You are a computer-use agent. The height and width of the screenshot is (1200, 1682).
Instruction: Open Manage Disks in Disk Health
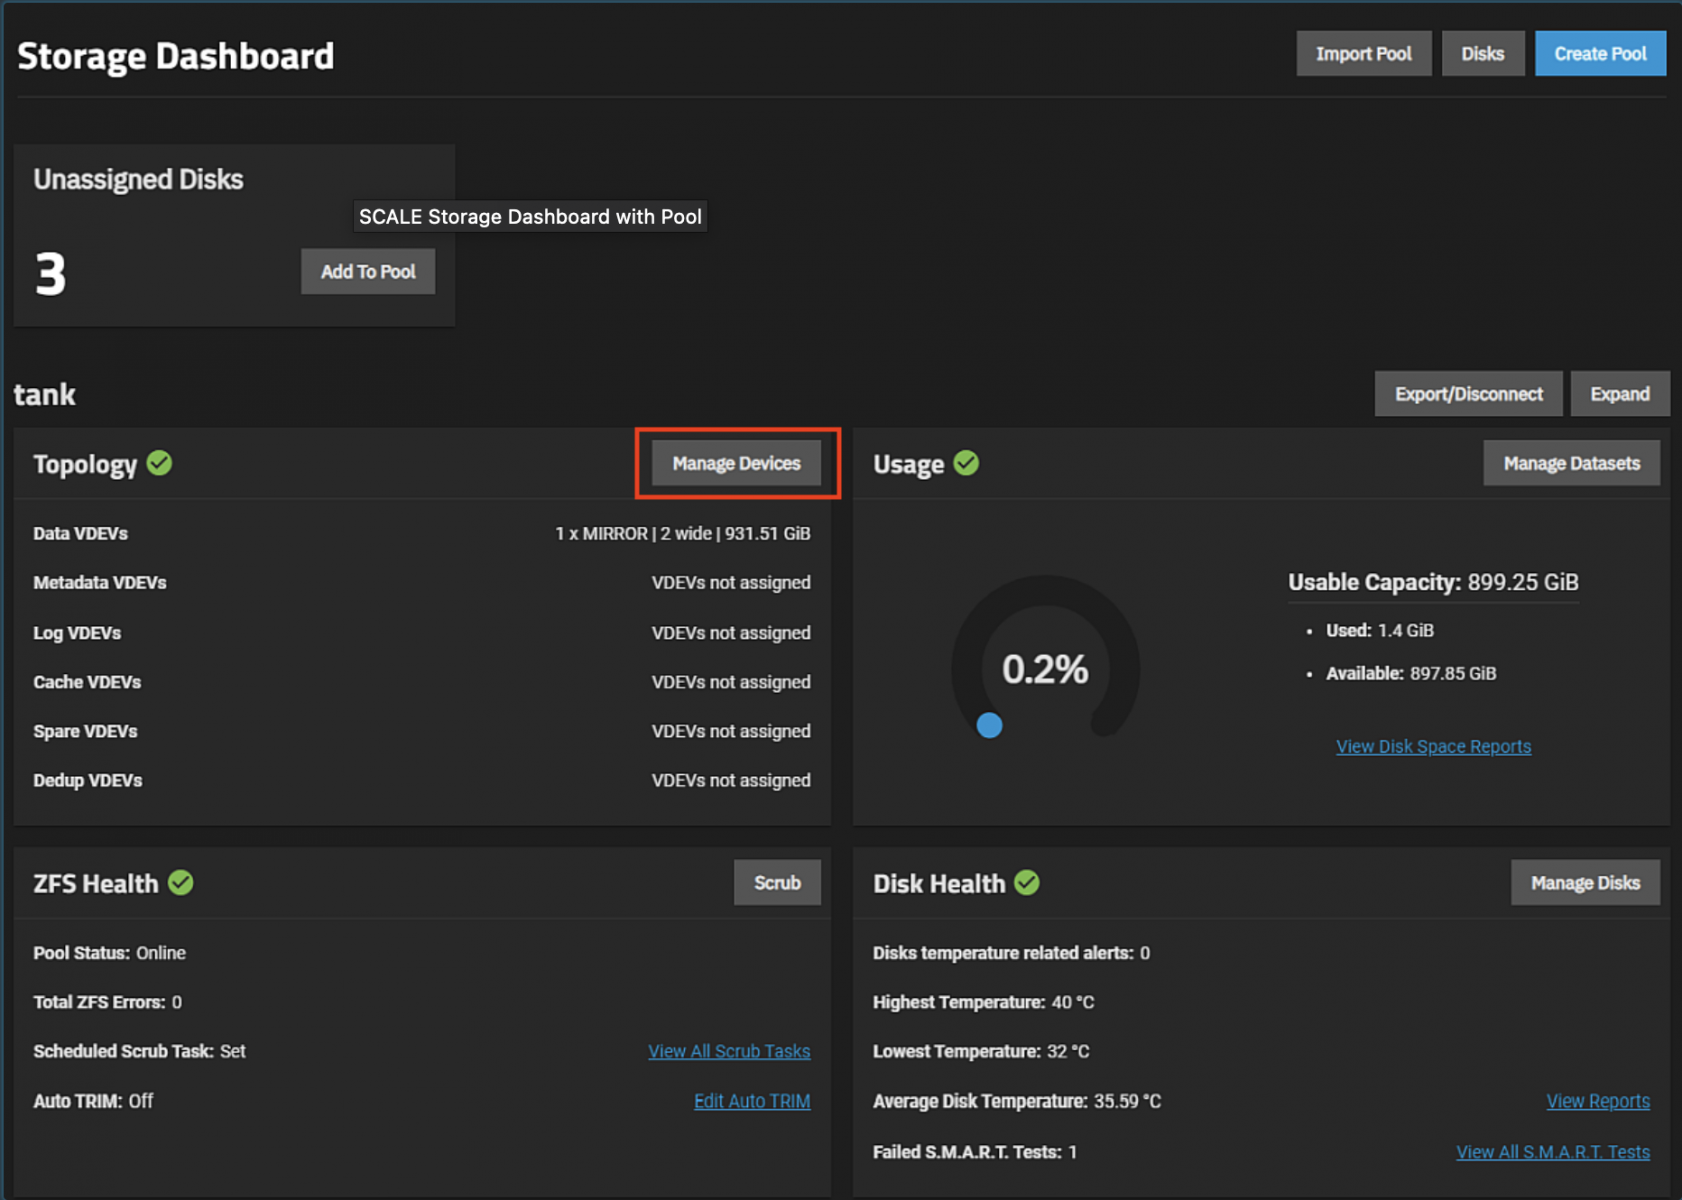(1585, 883)
